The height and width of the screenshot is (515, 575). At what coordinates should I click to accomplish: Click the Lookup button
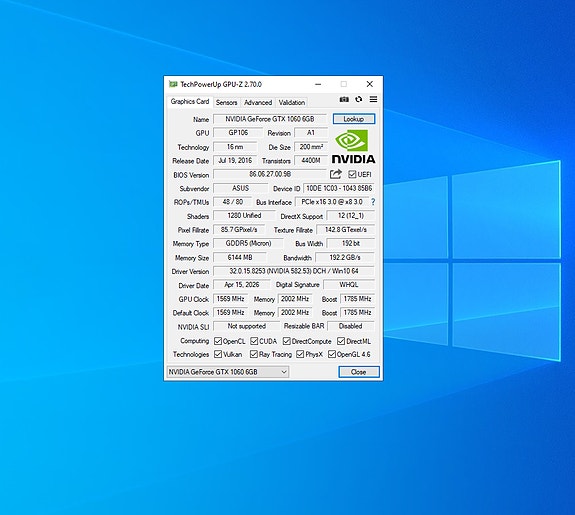[x=354, y=119]
